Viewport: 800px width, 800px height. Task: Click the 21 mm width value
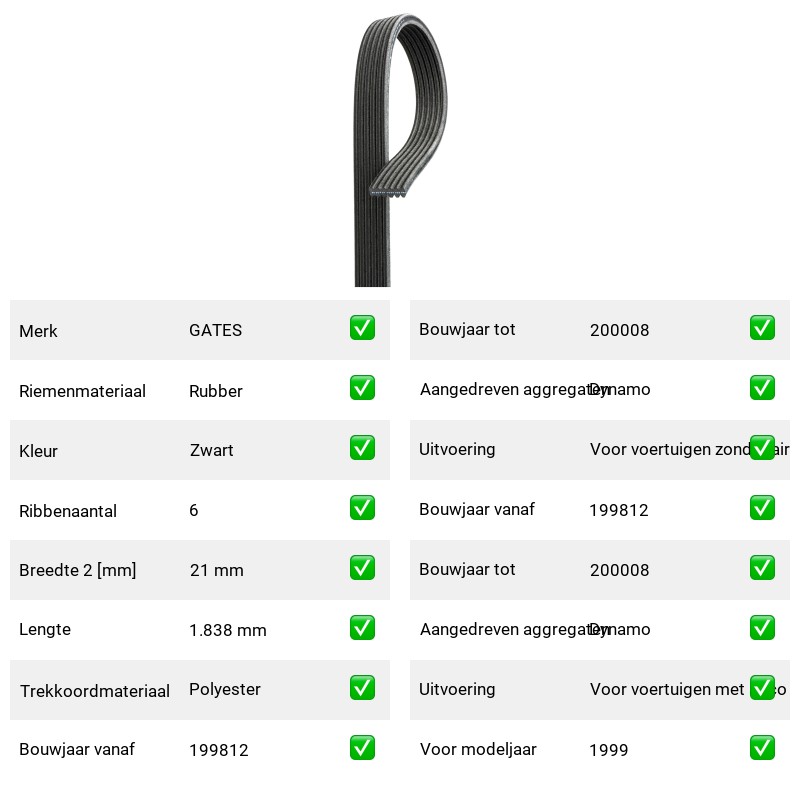point(216,570)
